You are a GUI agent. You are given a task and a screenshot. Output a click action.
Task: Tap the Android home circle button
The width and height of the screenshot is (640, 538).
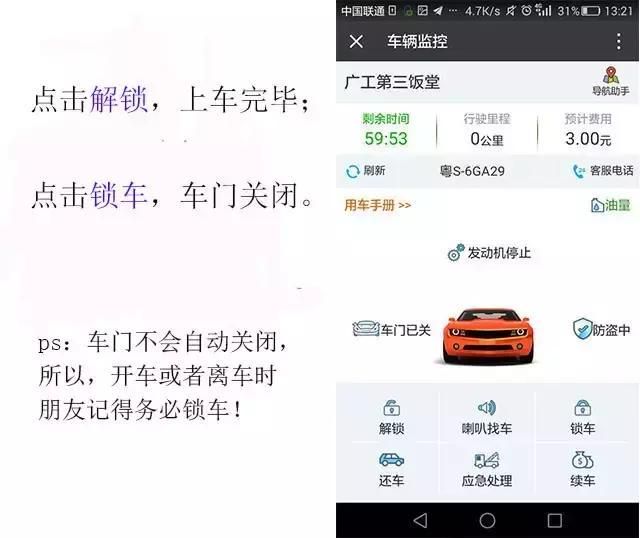(487, 520)
